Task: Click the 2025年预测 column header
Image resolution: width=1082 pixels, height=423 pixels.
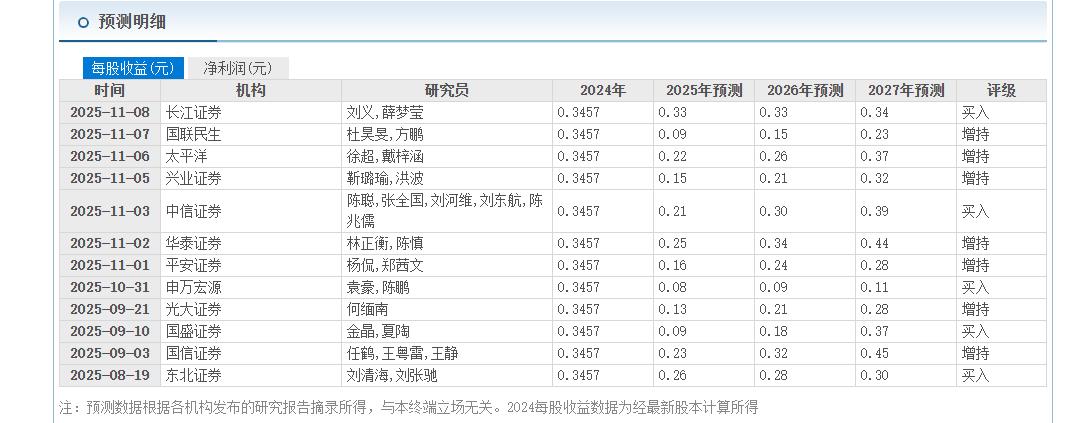Action: tap(704, 90)
